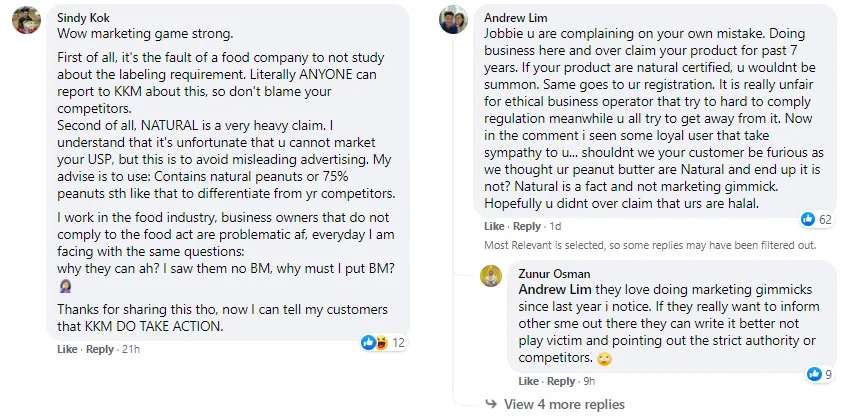Open the 1d timestamp link

click(x=555, y=226)
